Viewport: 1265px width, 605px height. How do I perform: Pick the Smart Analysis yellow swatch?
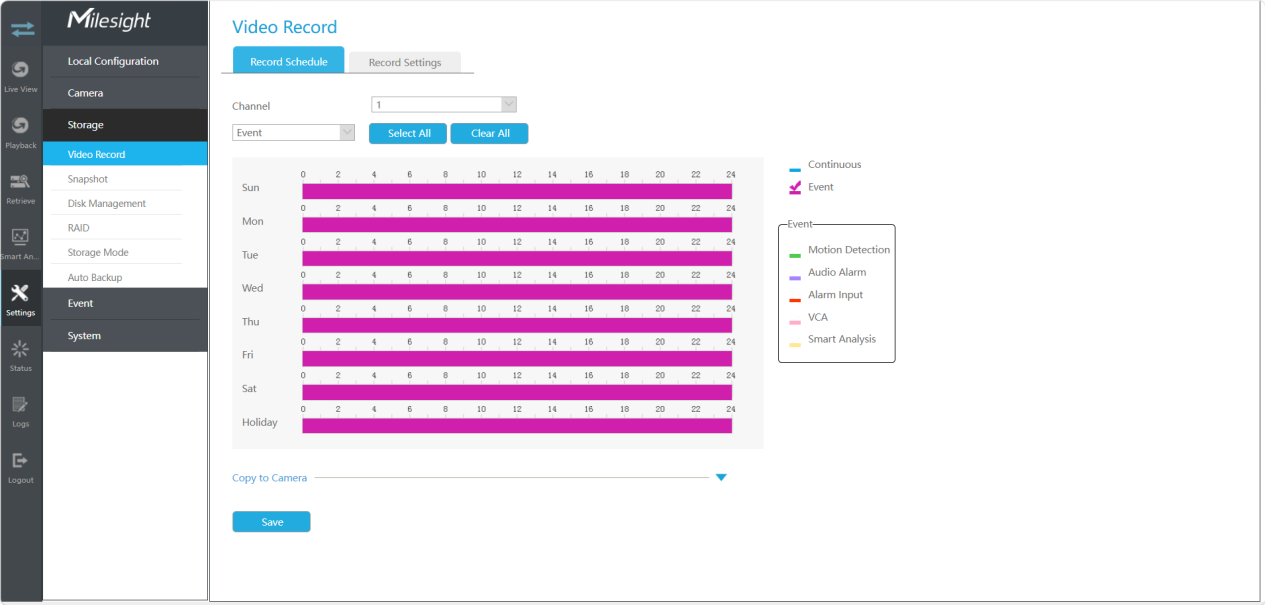pos(795,344)
